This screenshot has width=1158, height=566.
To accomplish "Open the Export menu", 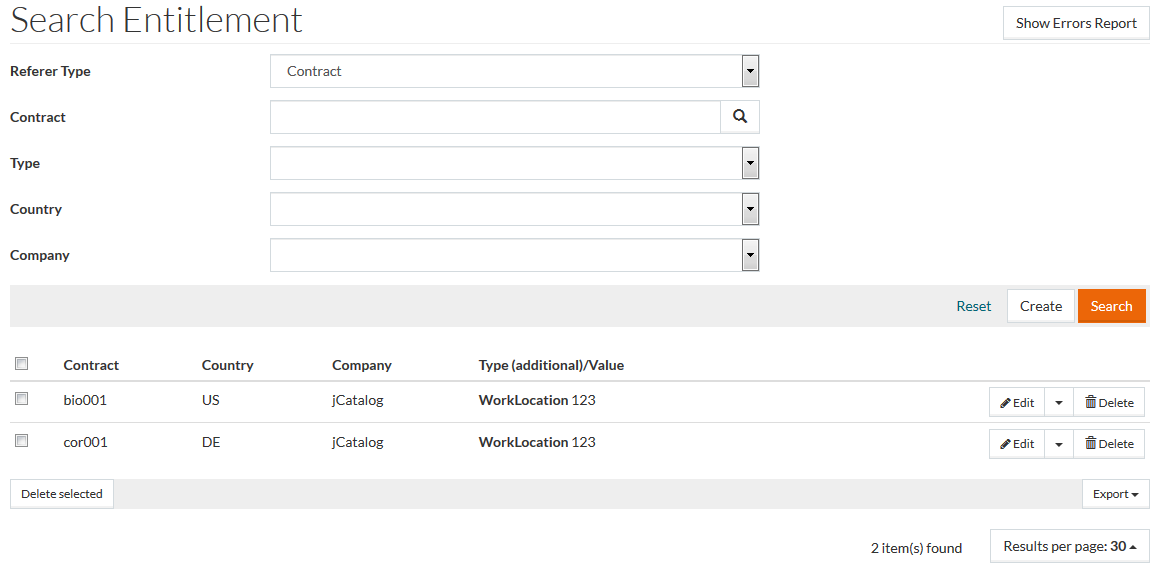I will coord(1115,494).
